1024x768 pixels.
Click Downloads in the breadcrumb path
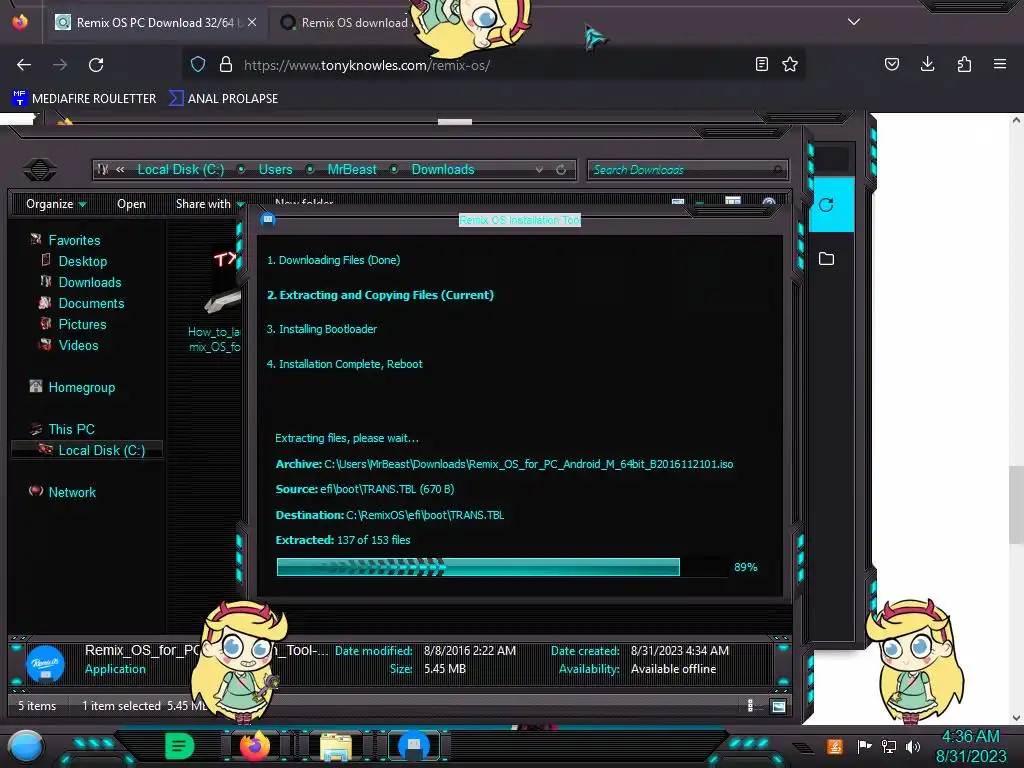[x=443, y=170]
